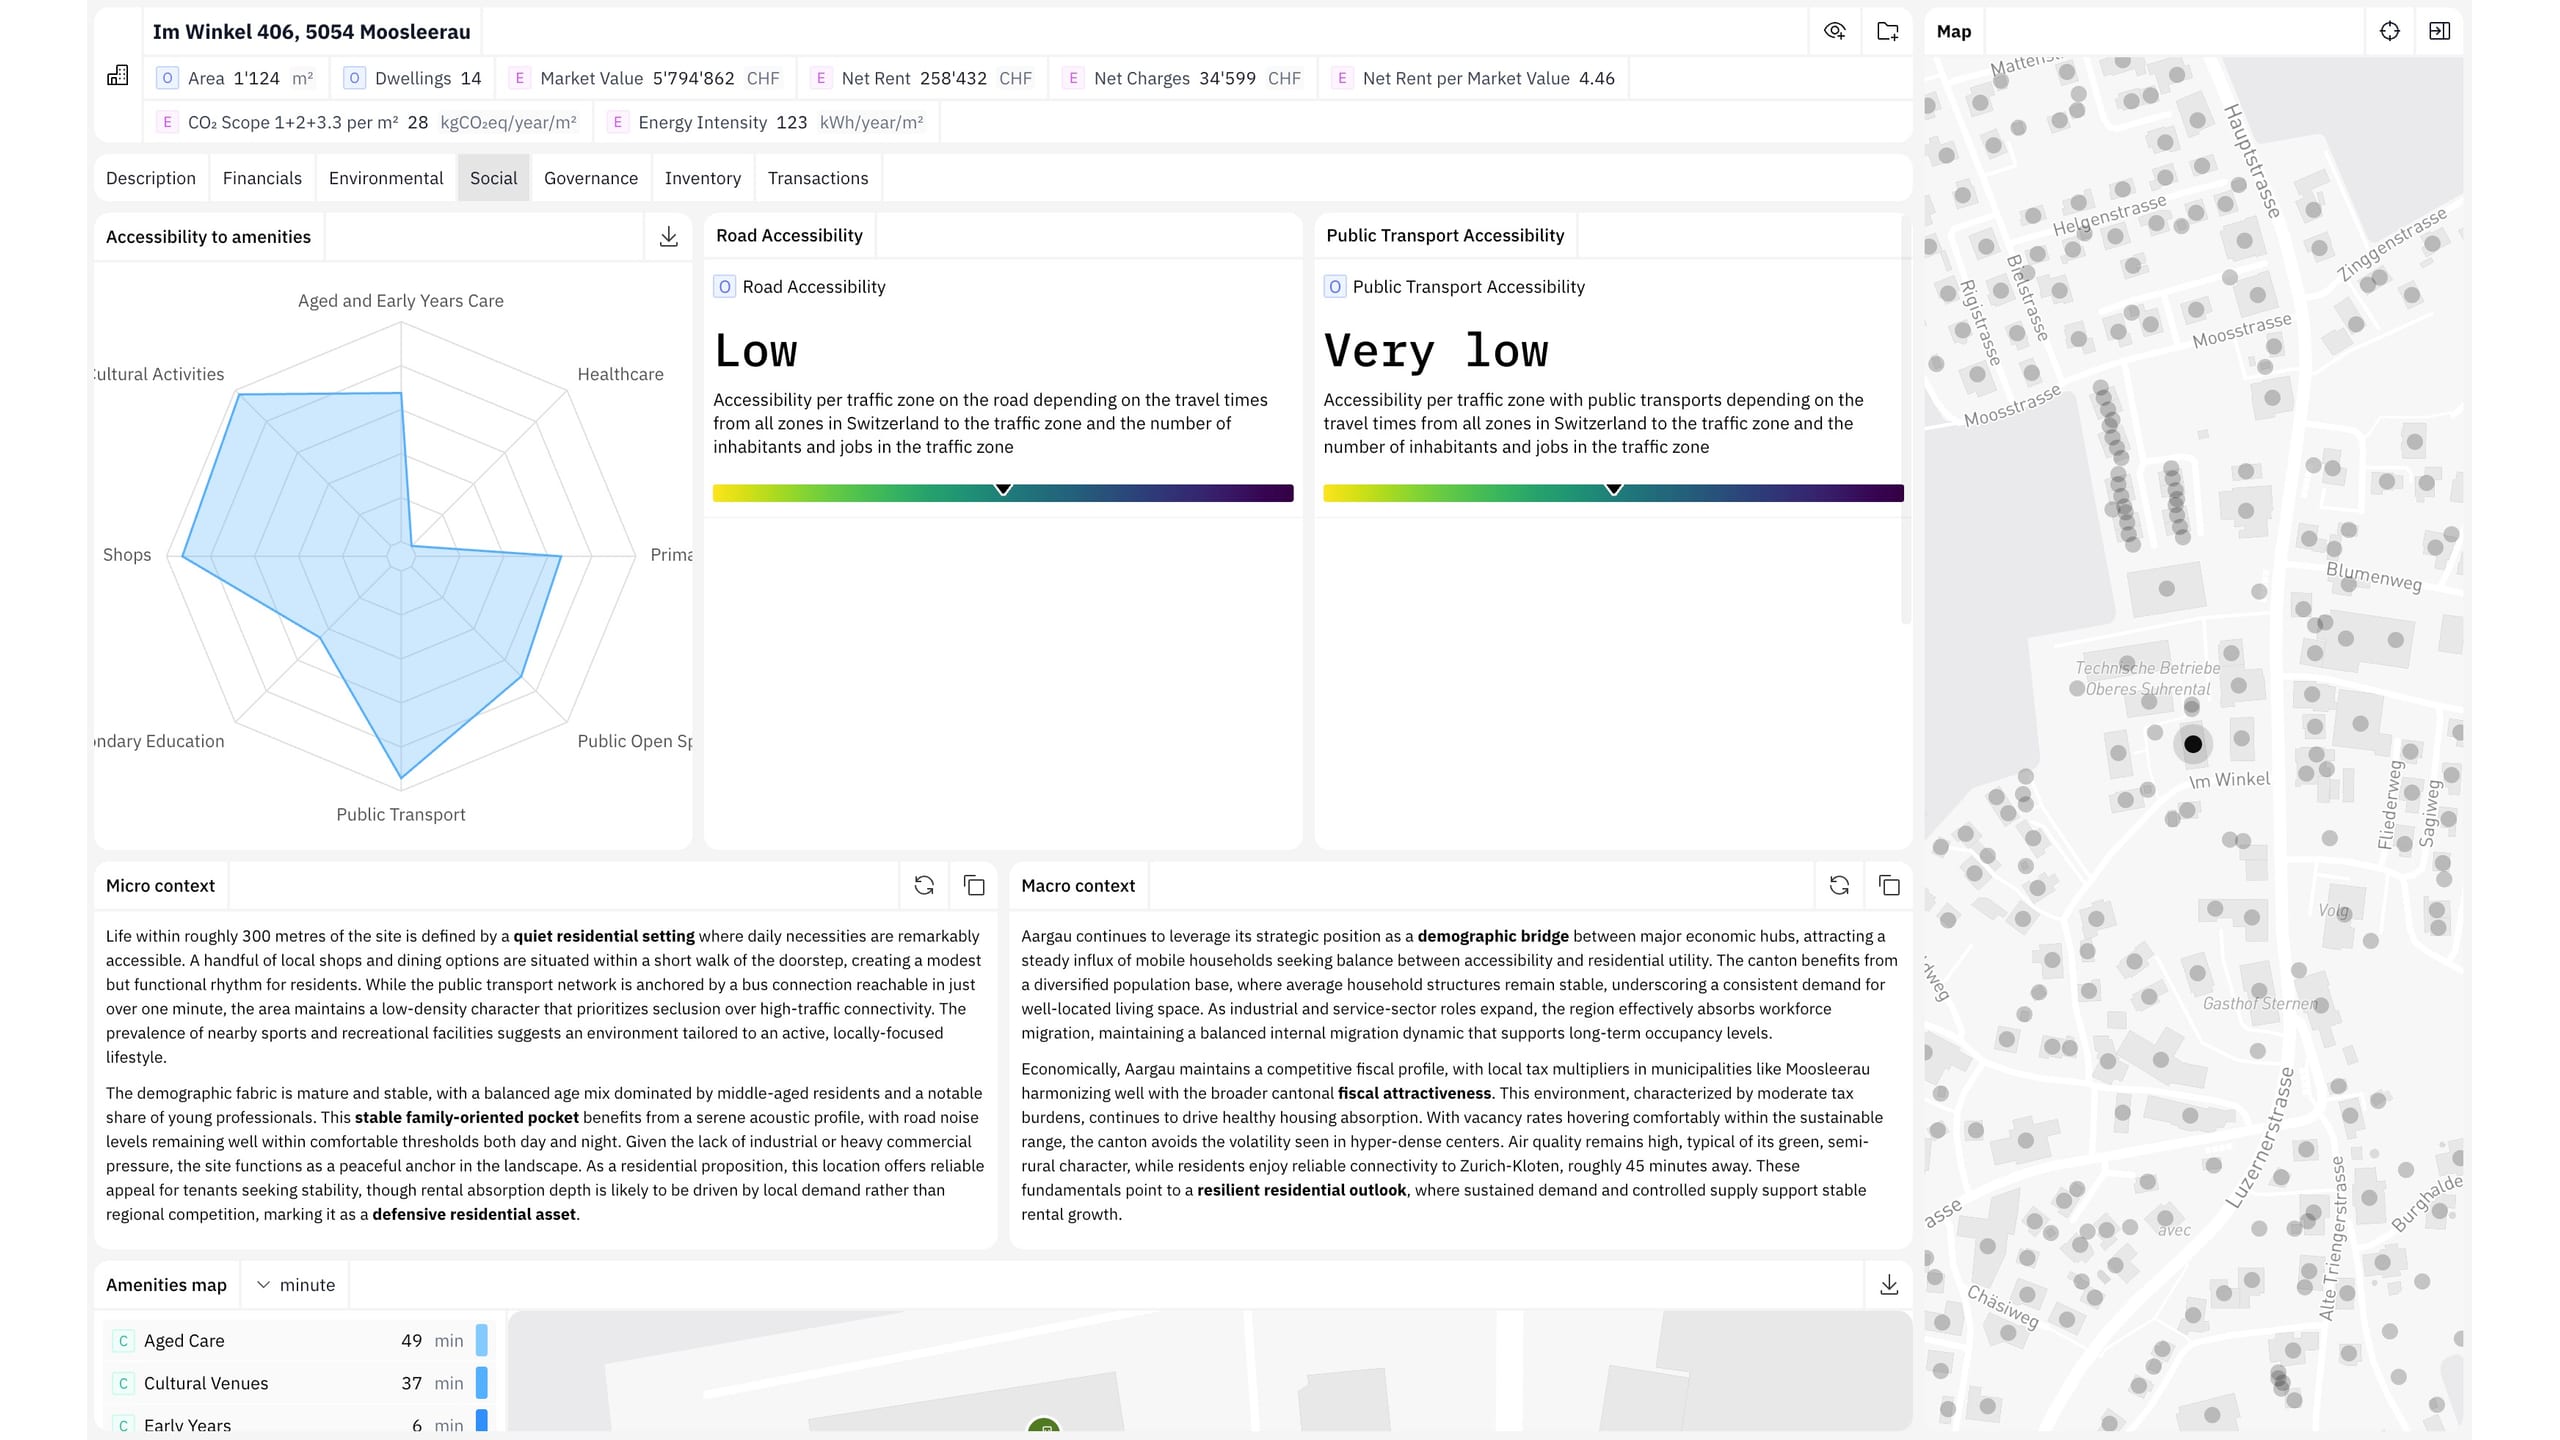Go to the Inventory tab
The image size is (2560, 1440).
coord(703,178)
